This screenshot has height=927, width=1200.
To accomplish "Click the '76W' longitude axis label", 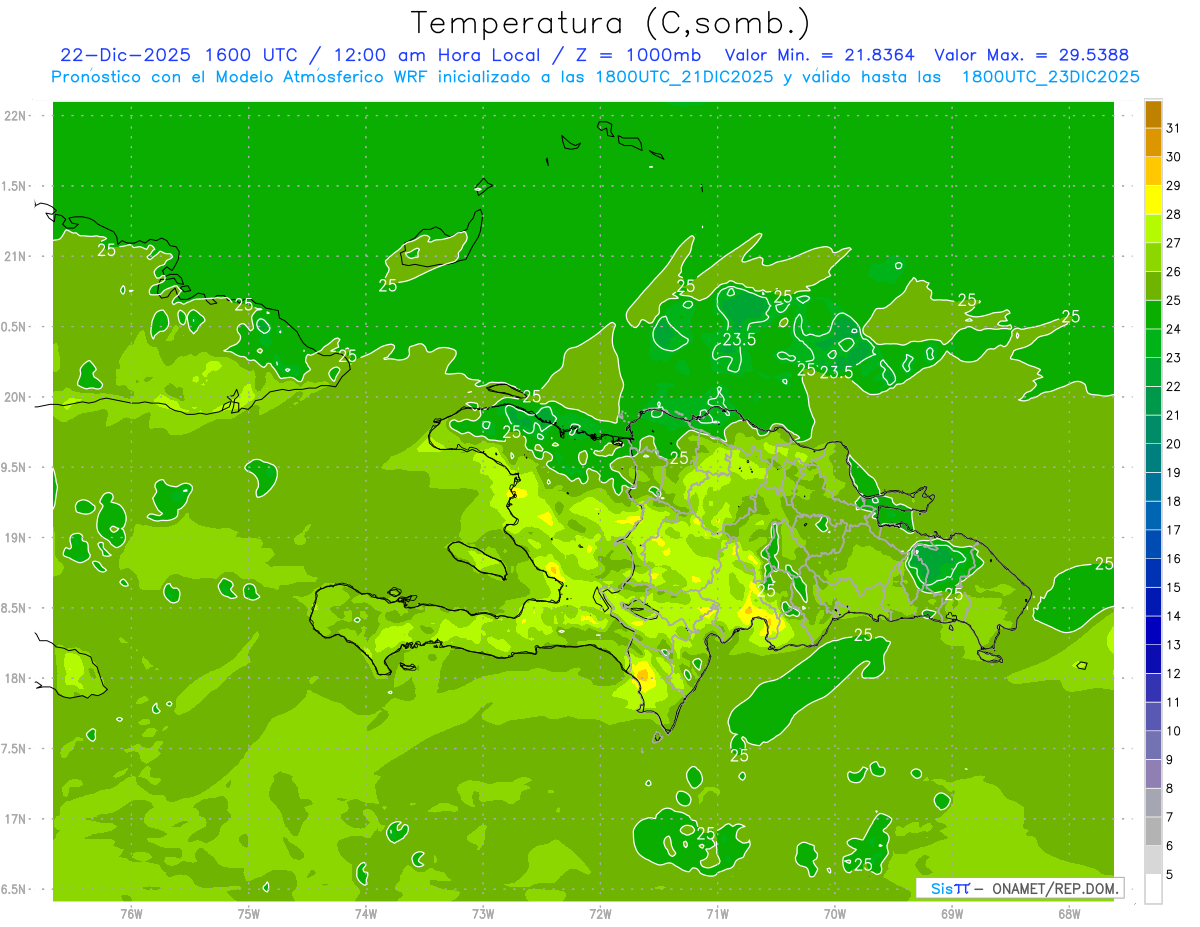I will pyautogui.click(x=131, y=913).
